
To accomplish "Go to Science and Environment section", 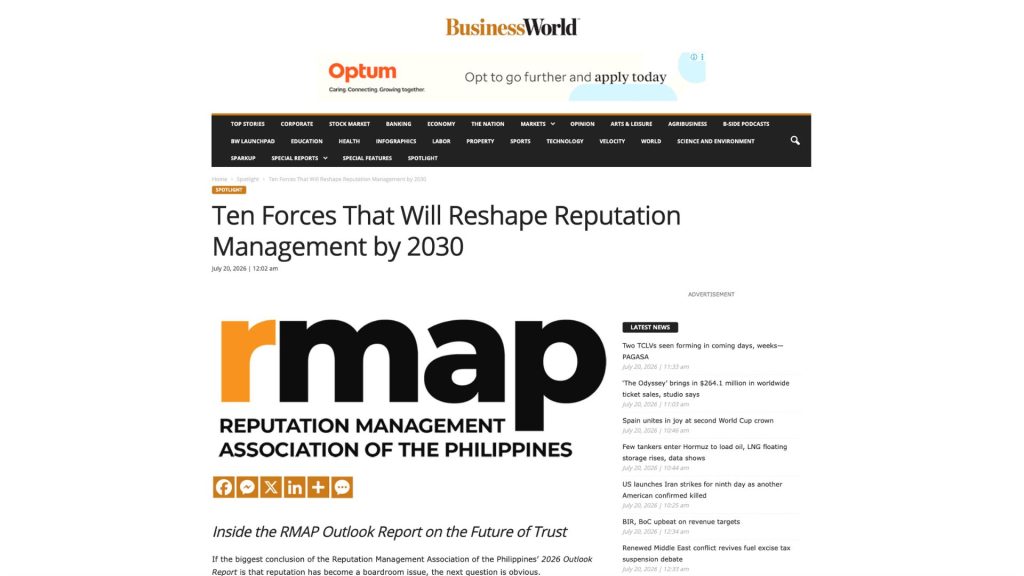I will 716,141.
